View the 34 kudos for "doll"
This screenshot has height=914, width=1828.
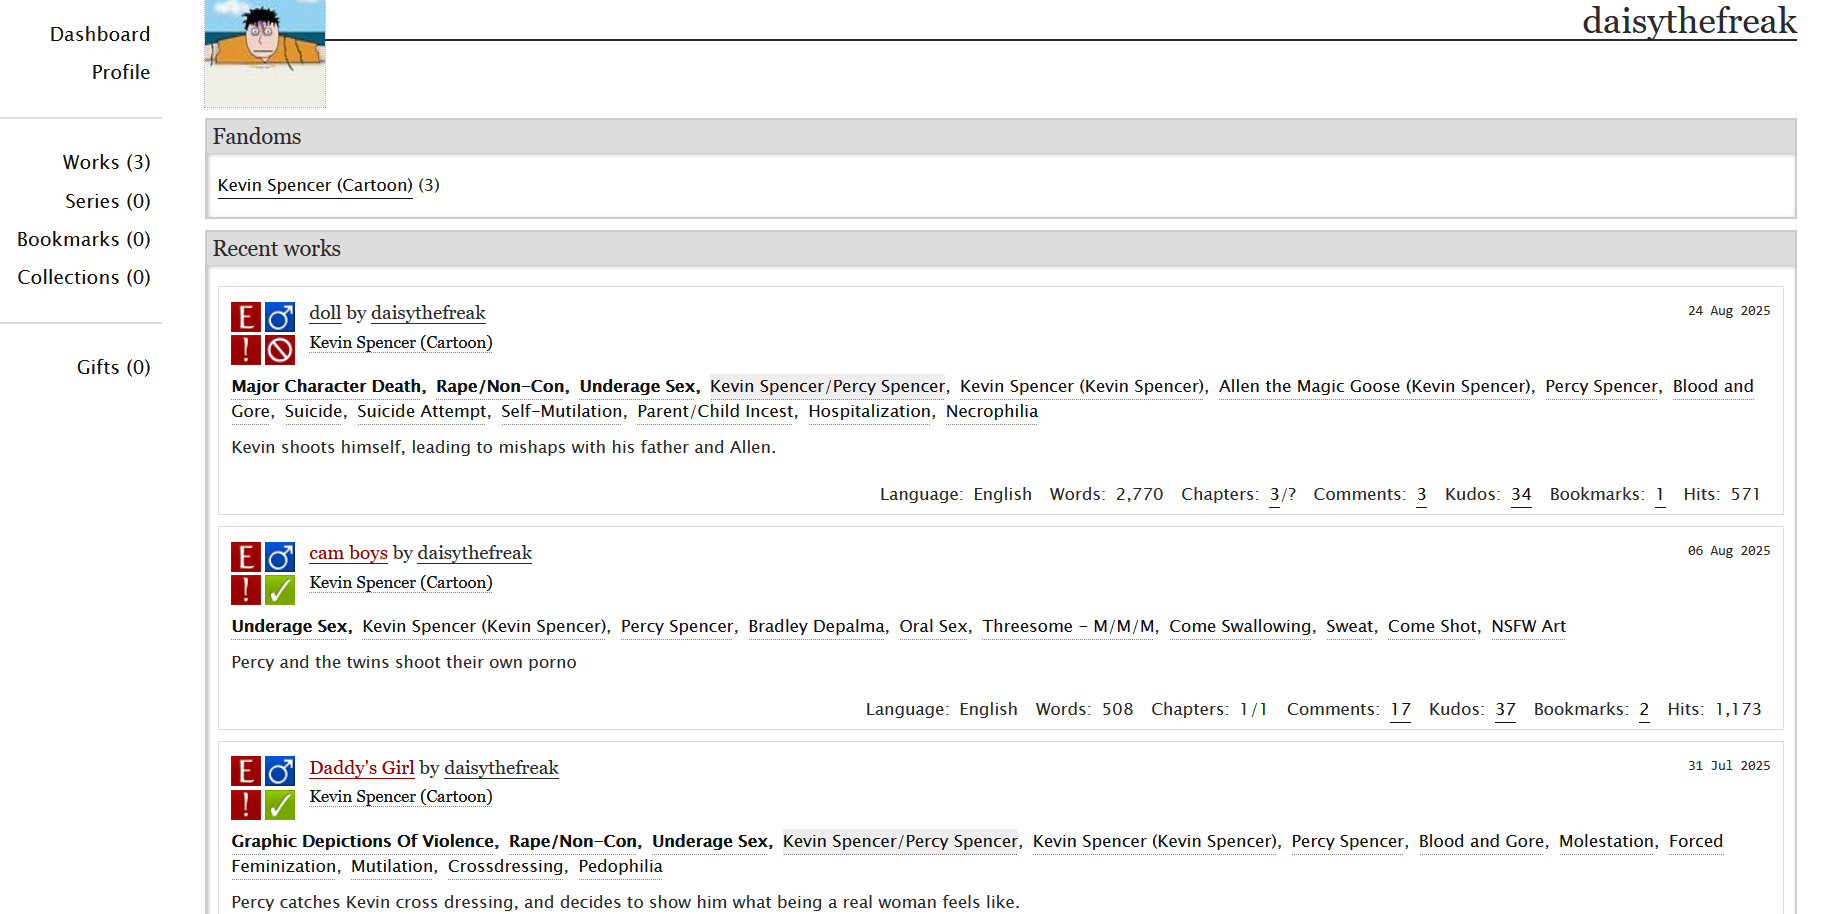click(1521, 494)
